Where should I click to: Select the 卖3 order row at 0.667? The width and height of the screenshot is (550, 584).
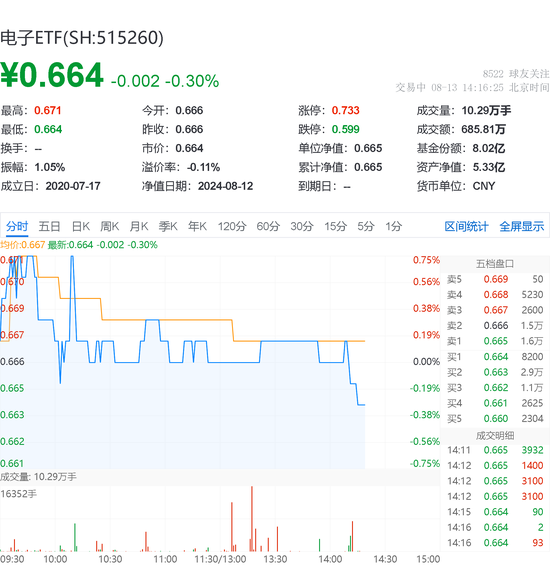[x=495, y=310]
